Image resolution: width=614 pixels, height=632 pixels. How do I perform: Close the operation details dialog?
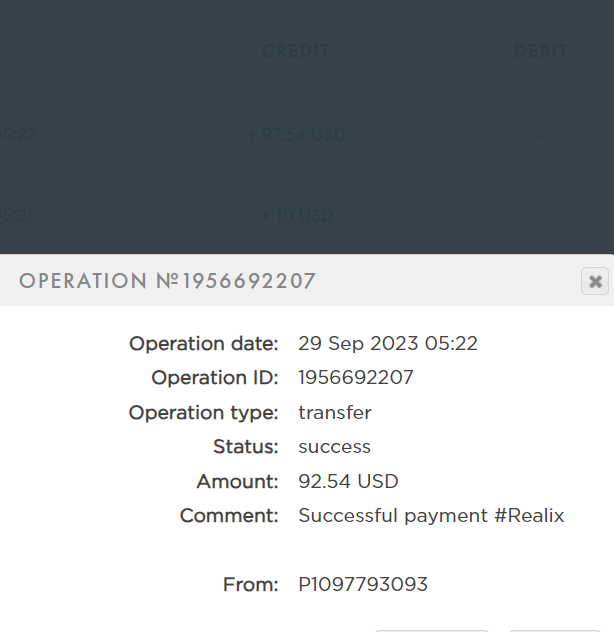[x=595, y=281]
